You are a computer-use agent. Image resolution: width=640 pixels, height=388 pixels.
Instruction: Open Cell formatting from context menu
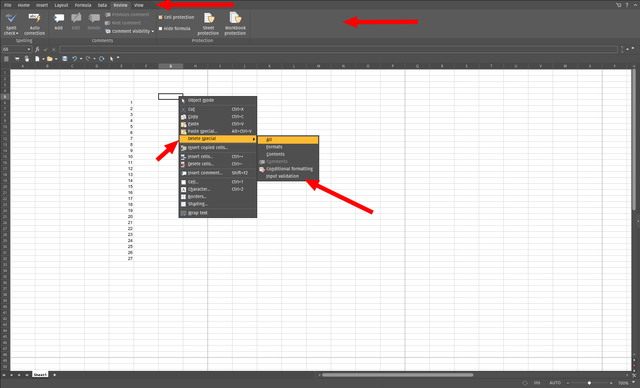click(x=218, y=182)
